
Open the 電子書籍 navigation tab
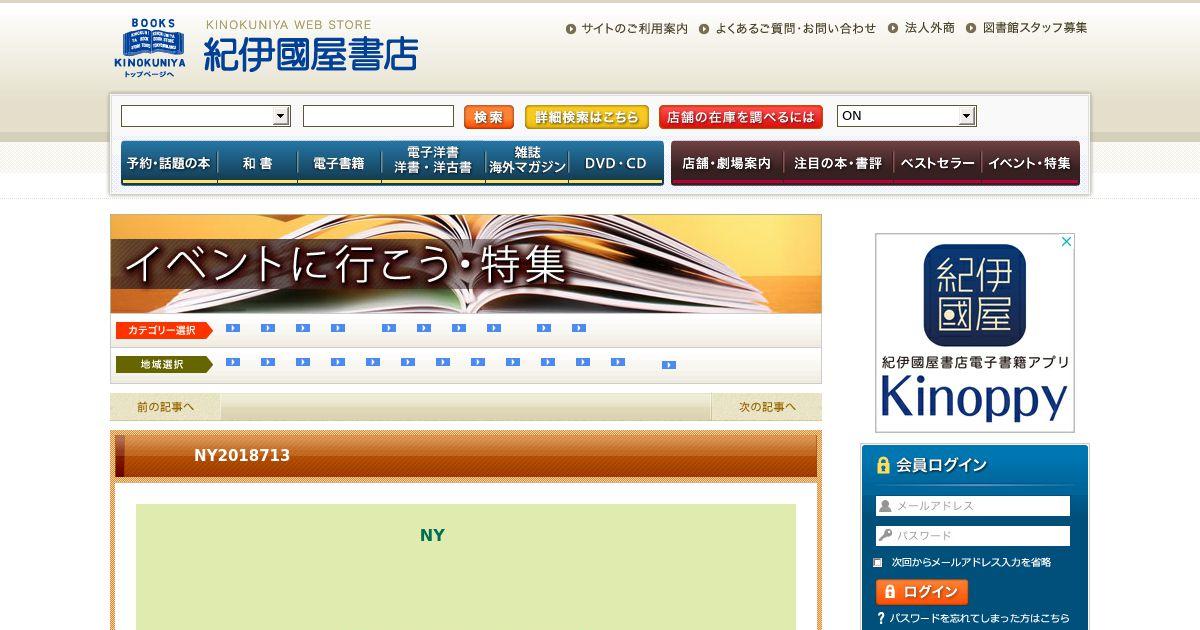point(339,163)
